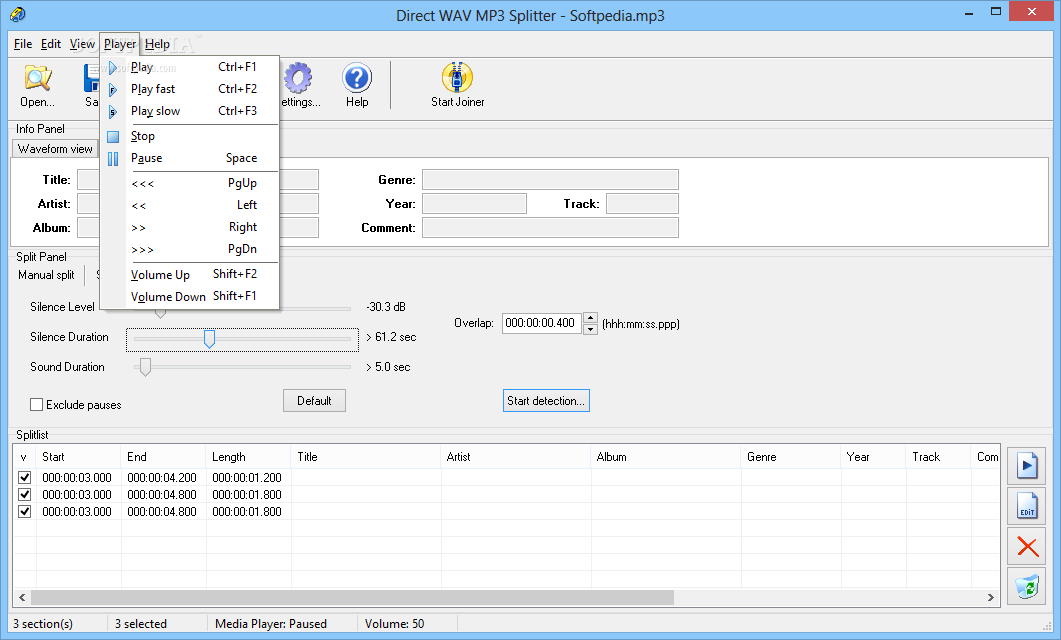
Task: Click the Pause bars icon in menu
Action: point(113,158)
